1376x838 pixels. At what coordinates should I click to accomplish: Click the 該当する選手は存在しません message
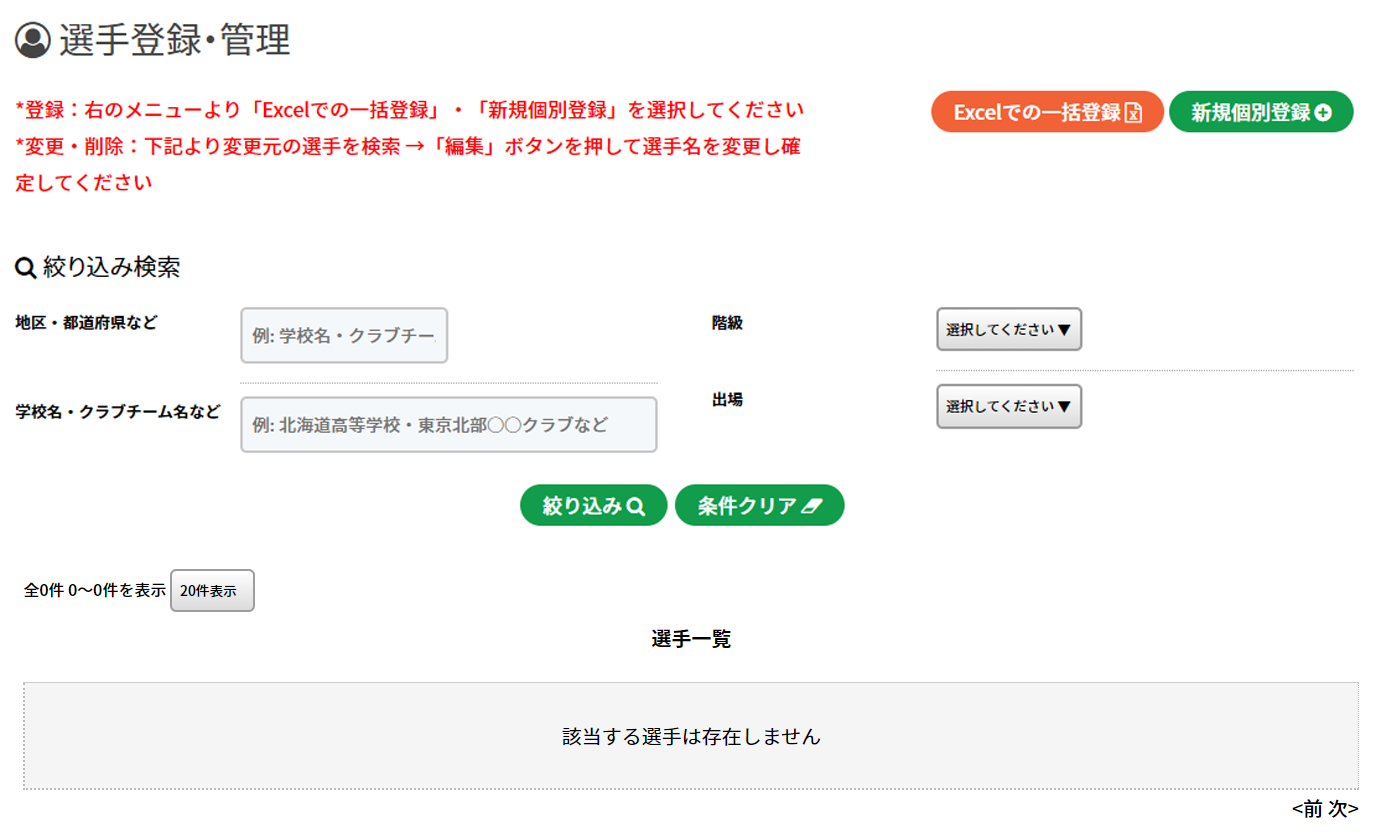pyautogui.click(x=691, y=737)
